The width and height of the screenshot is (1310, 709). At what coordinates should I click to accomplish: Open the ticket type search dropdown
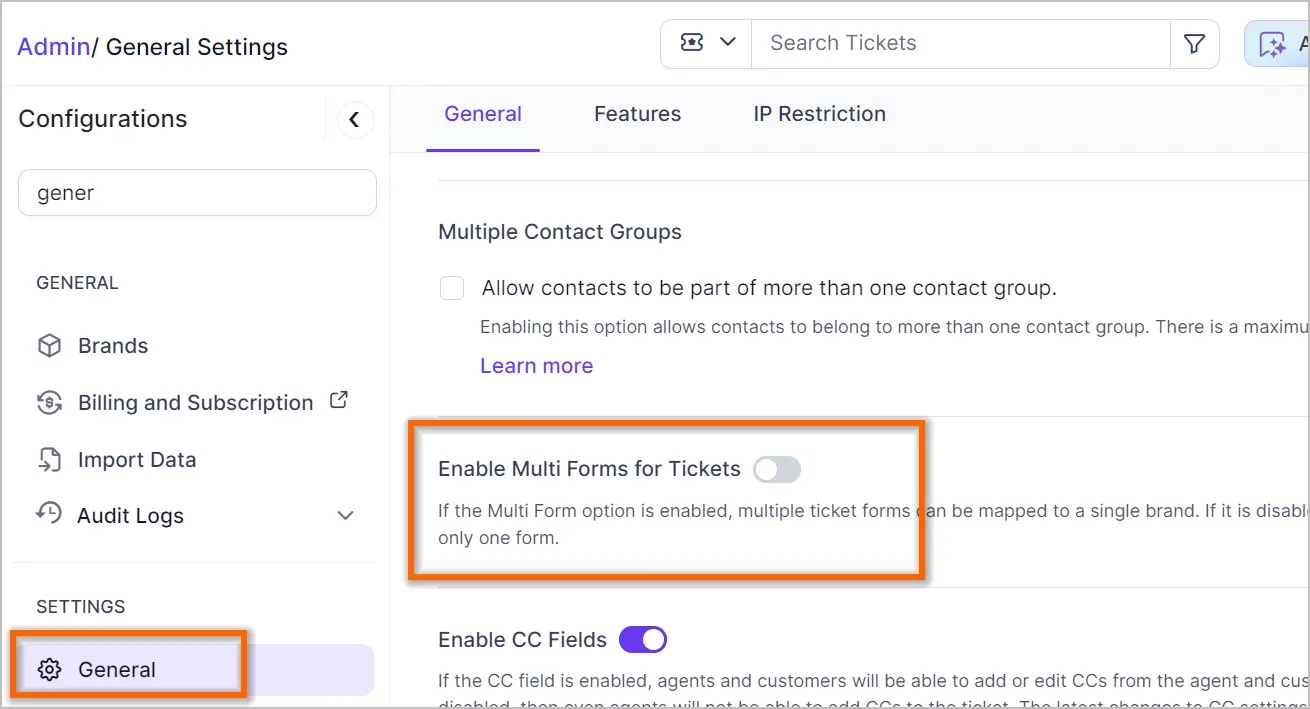click(707, 43)
